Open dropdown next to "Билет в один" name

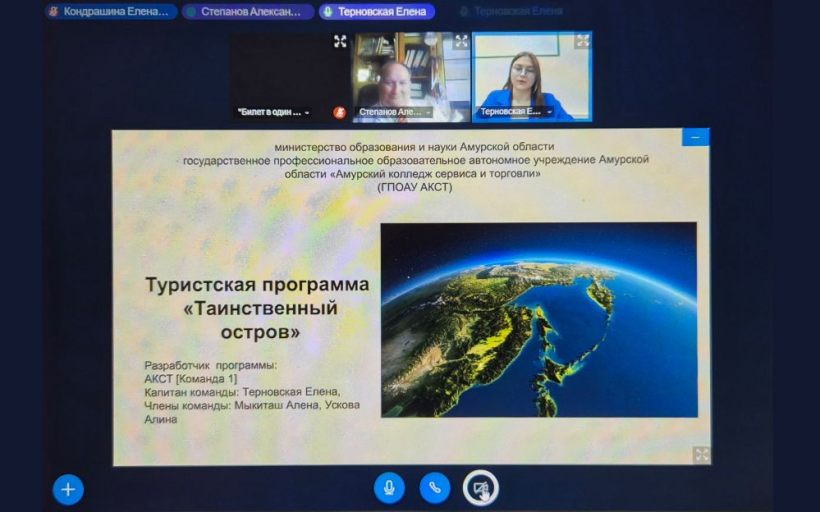(x=307, y=112)
